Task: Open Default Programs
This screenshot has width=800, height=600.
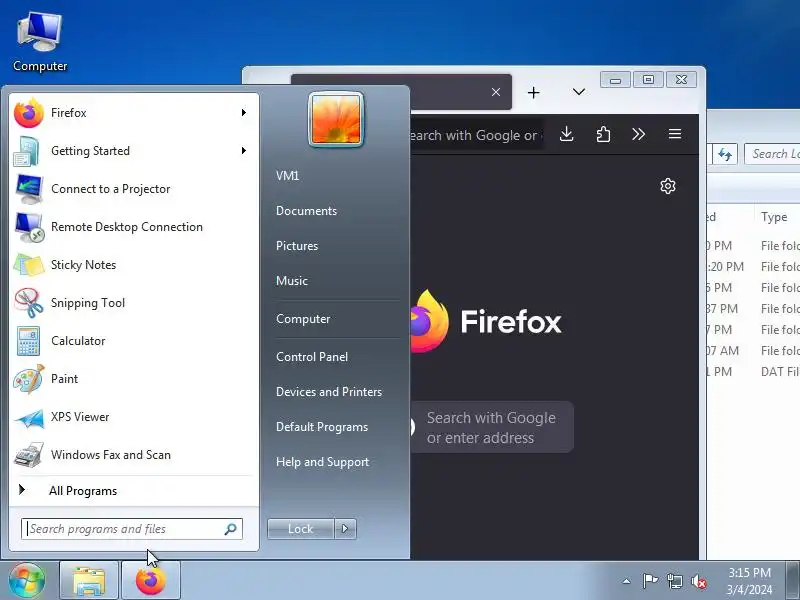Action: (x=322, y=427)
